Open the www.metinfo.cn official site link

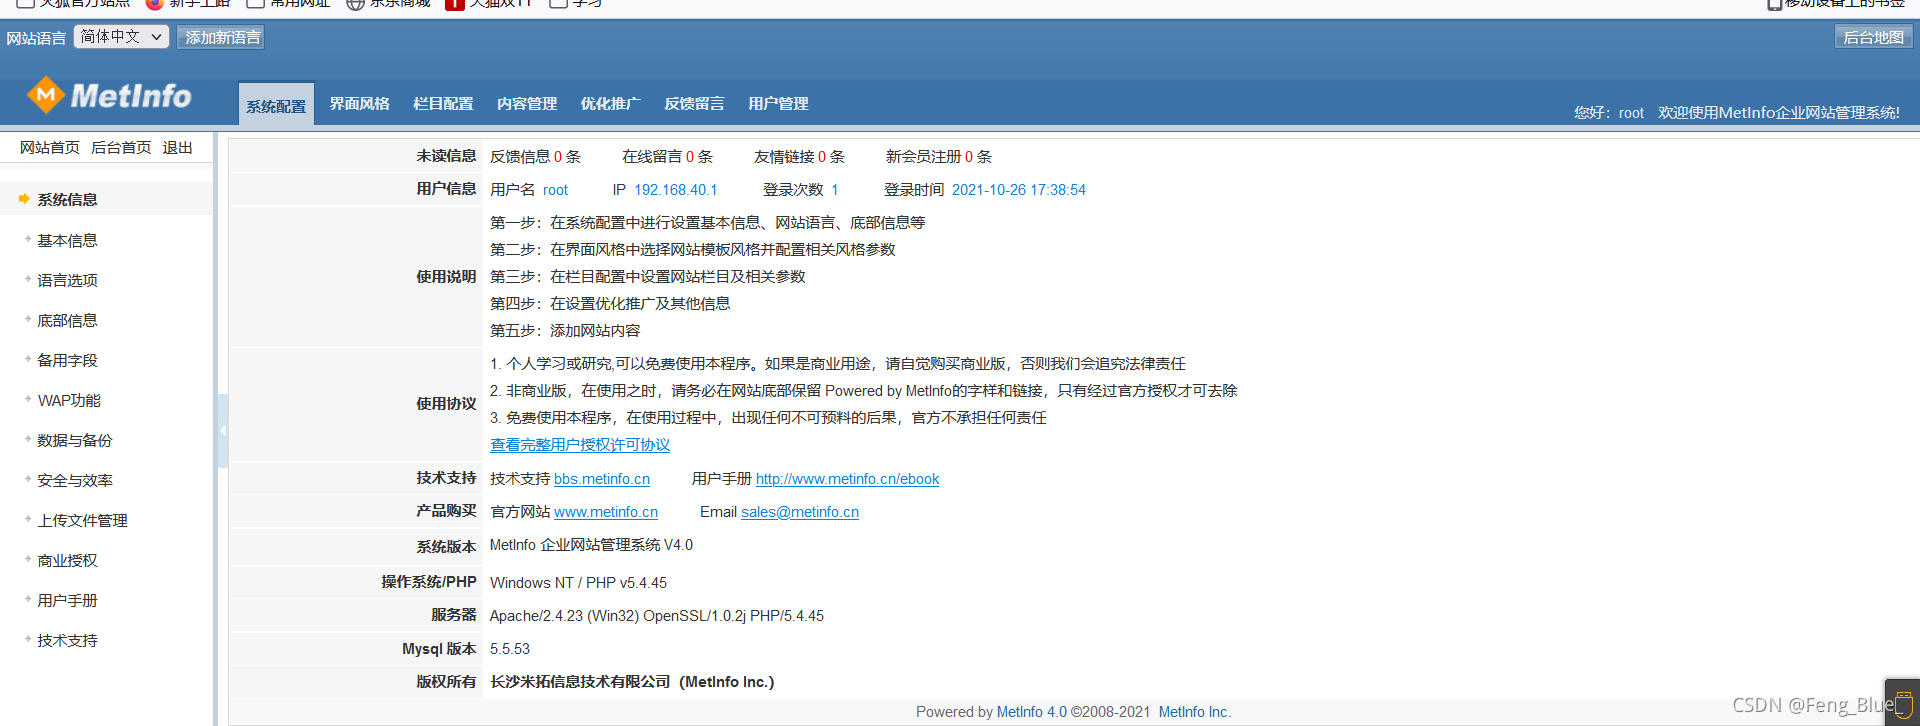(606, 512)
